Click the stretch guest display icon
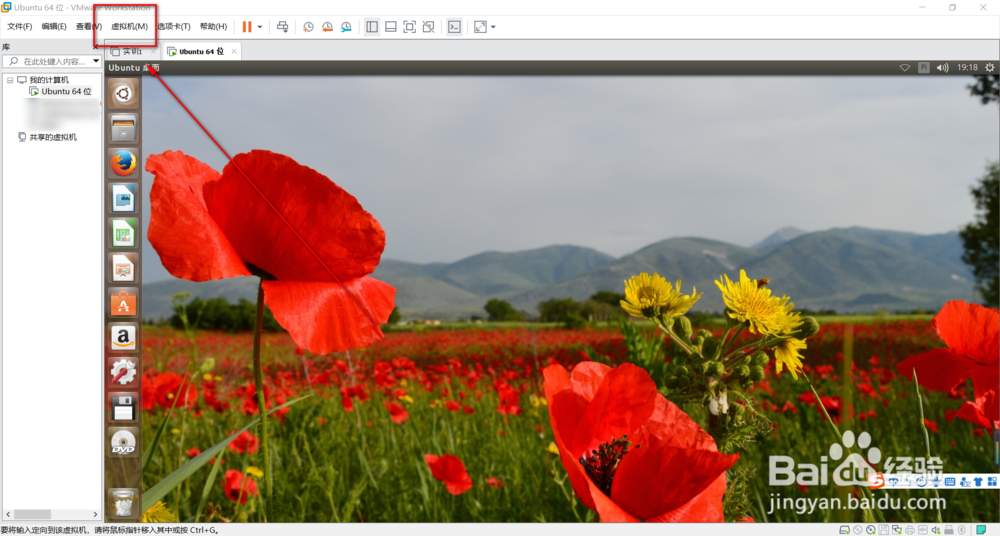The width and height of the screenshot is (1000, 536). tap(480, 27)
